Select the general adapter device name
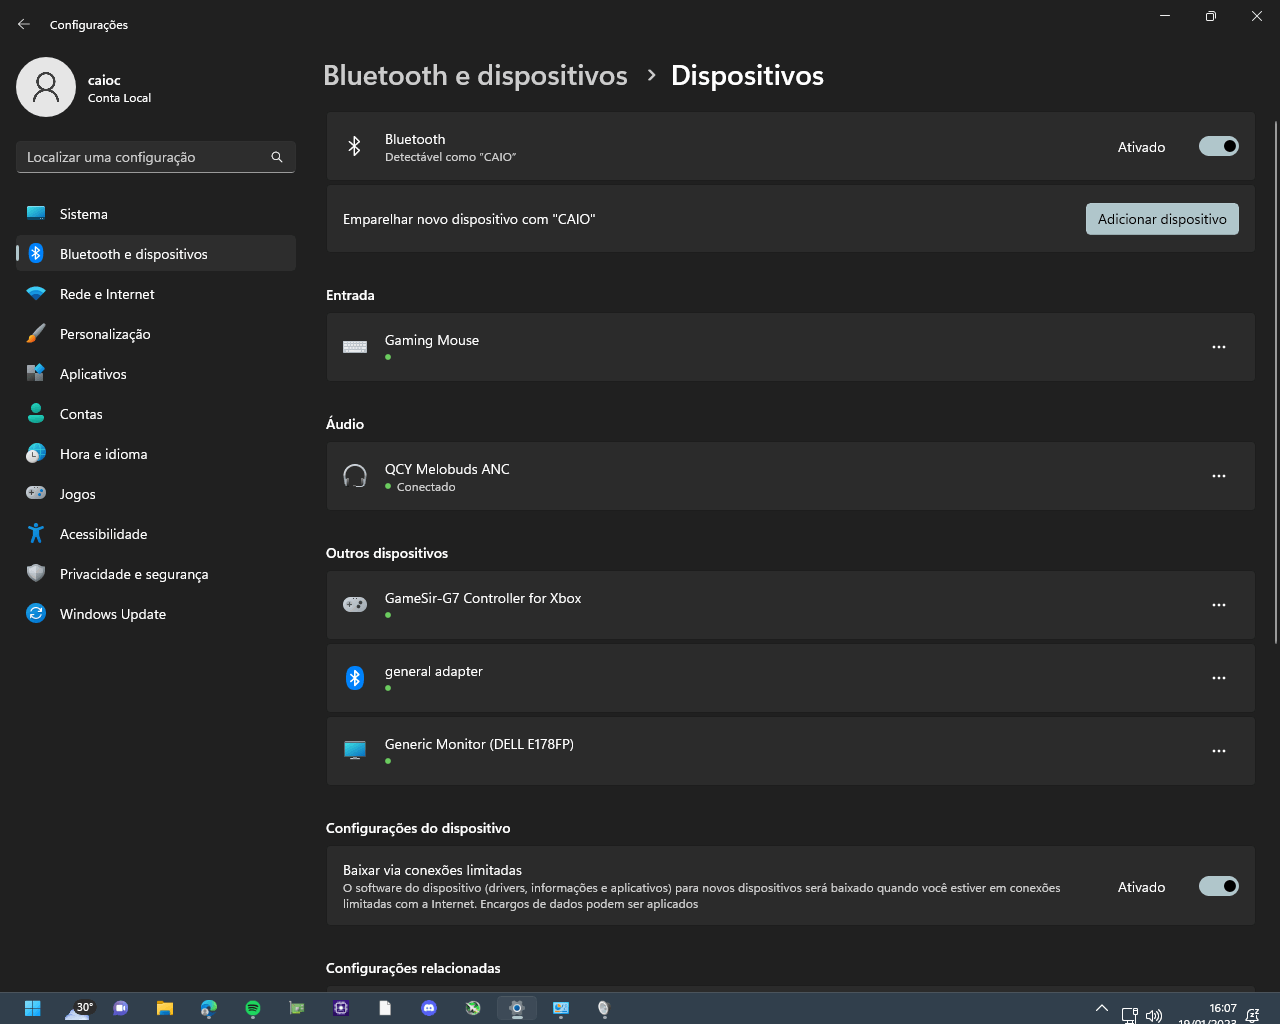The image size is (1280, 1024). click(434, 671)
